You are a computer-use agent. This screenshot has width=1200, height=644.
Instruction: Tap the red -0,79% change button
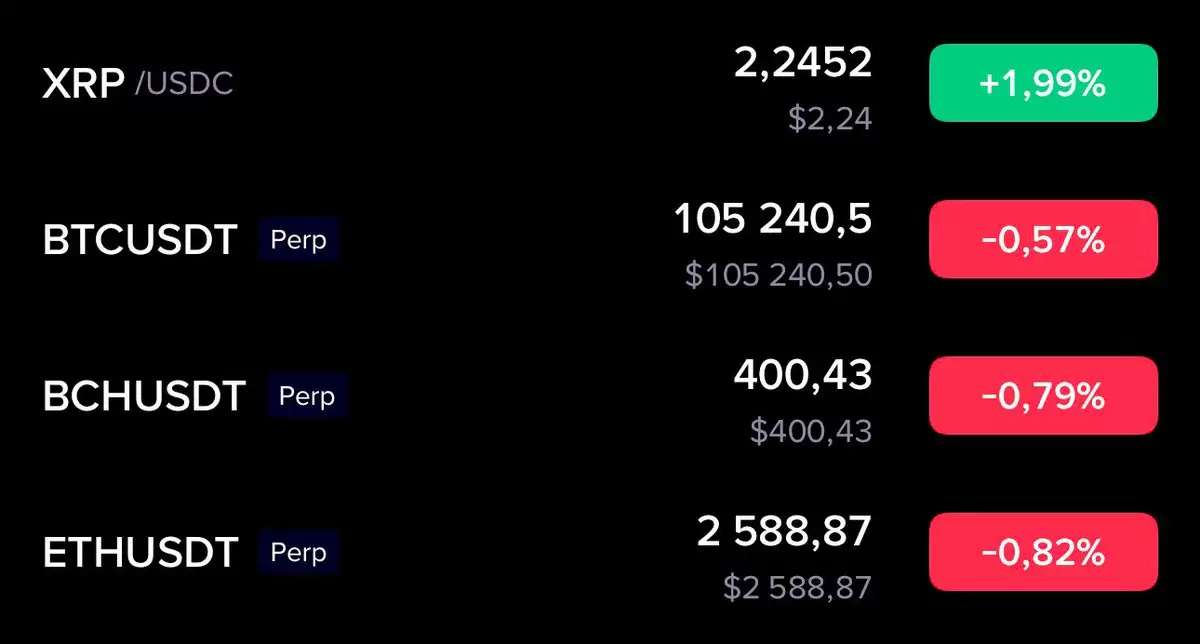coord(1043,395)
